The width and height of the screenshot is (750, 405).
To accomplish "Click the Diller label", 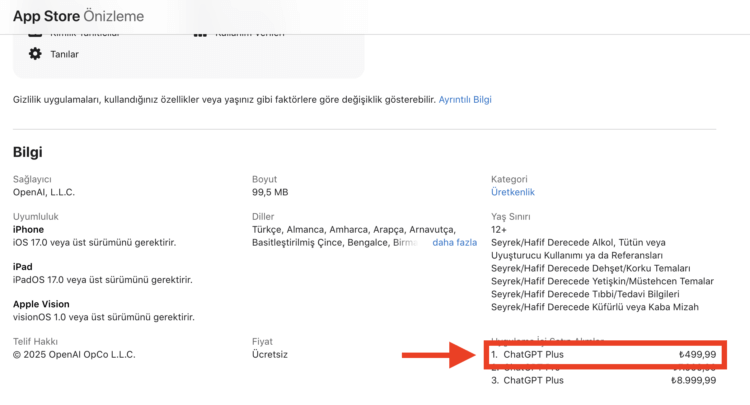I will (263, 216).
